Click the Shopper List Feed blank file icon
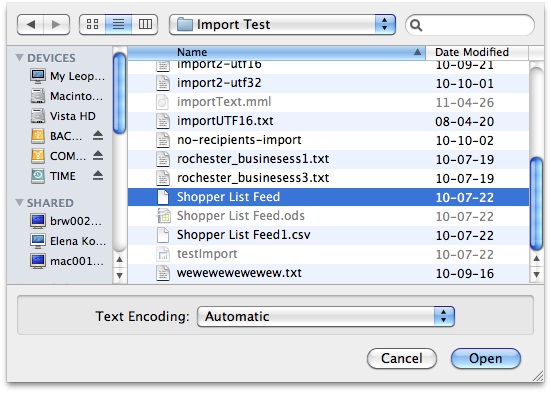 [x=163, y=197]
